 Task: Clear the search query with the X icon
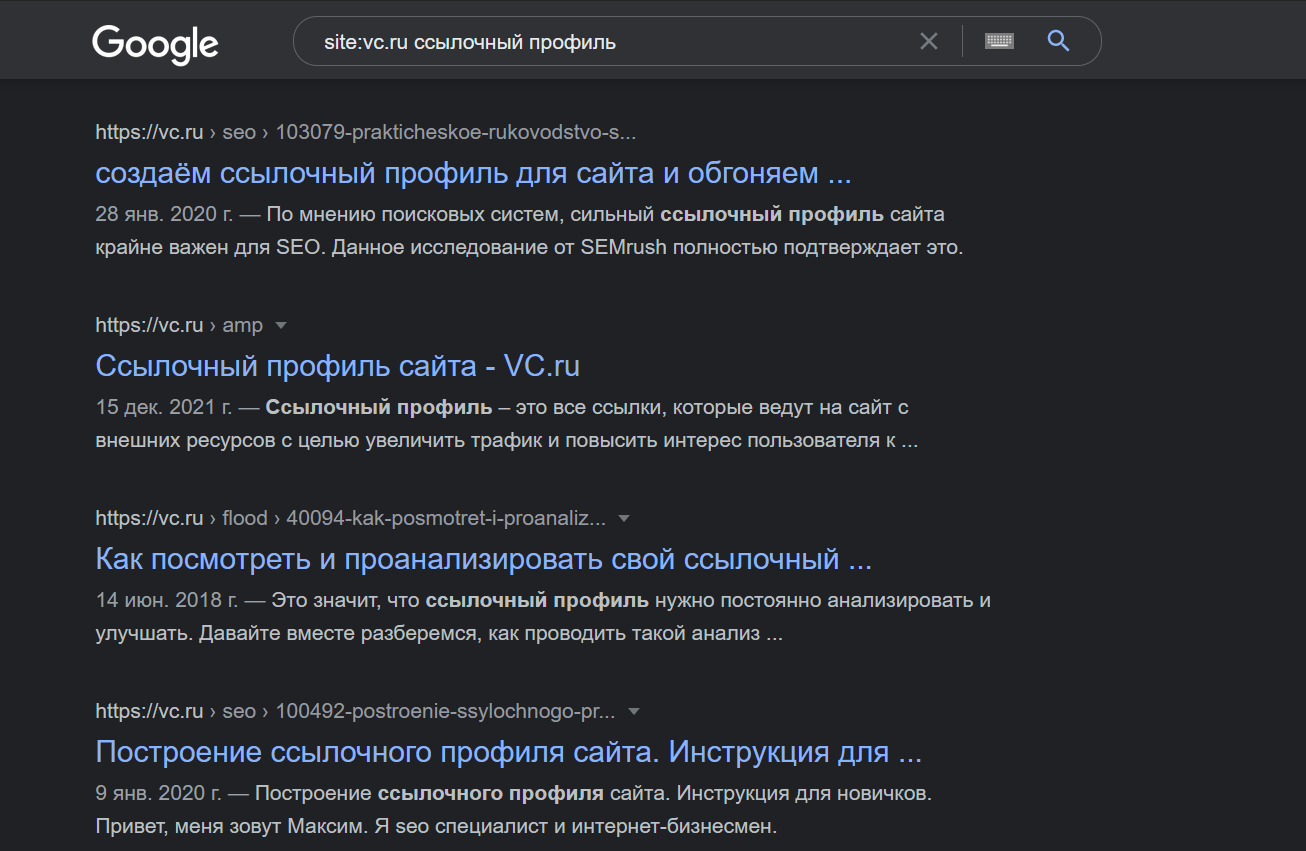(x=929, y=42)
